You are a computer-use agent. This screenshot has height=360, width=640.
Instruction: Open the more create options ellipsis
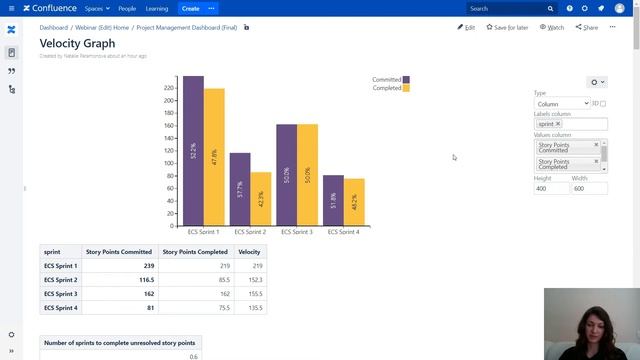click(211, 9)
